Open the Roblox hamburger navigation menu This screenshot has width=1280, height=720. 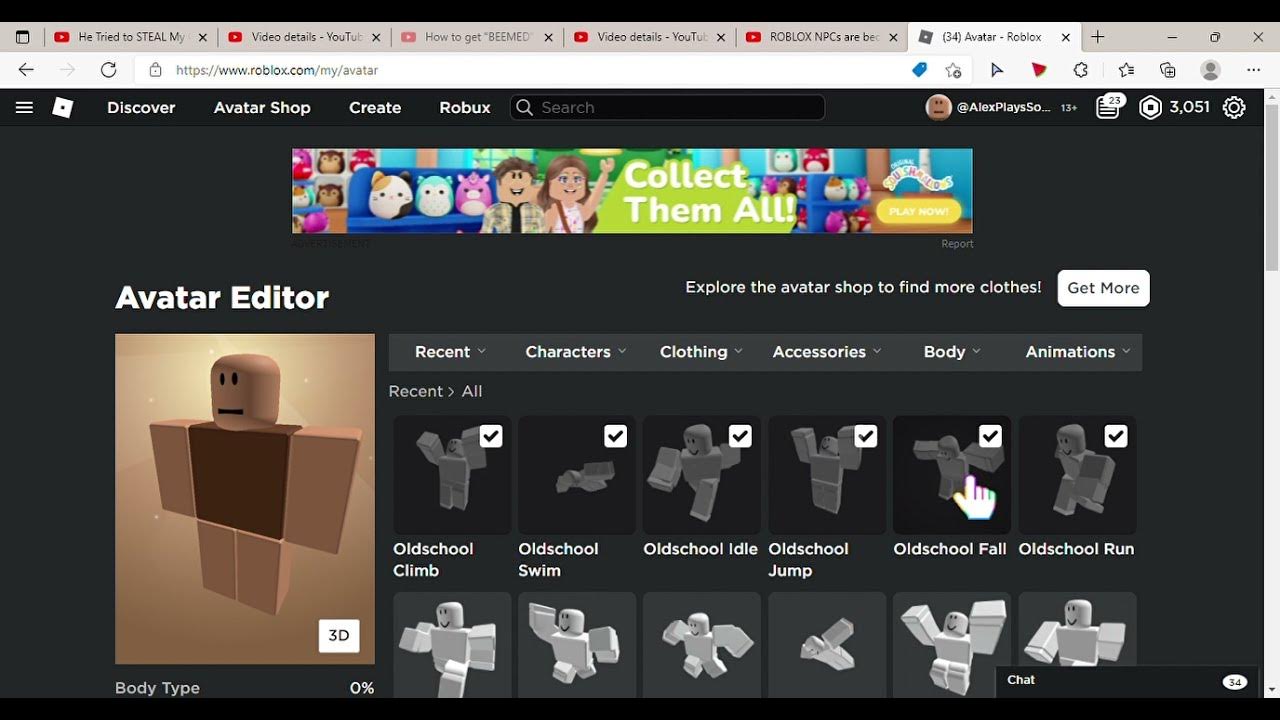tap(24, 108)
